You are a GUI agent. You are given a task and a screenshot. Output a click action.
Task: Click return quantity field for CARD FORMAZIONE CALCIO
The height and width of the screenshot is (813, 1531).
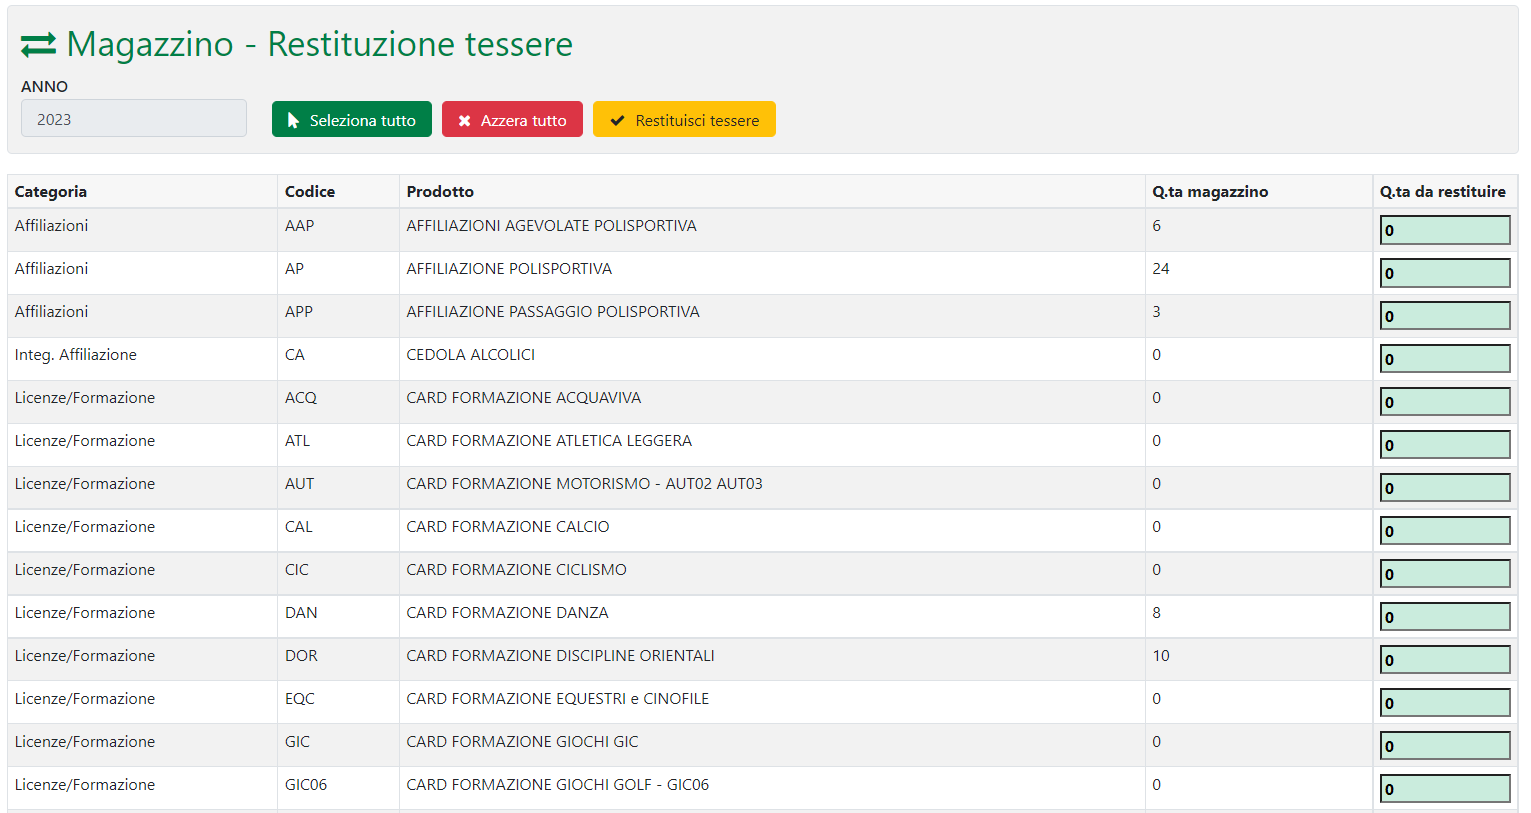pos(1444,531)
